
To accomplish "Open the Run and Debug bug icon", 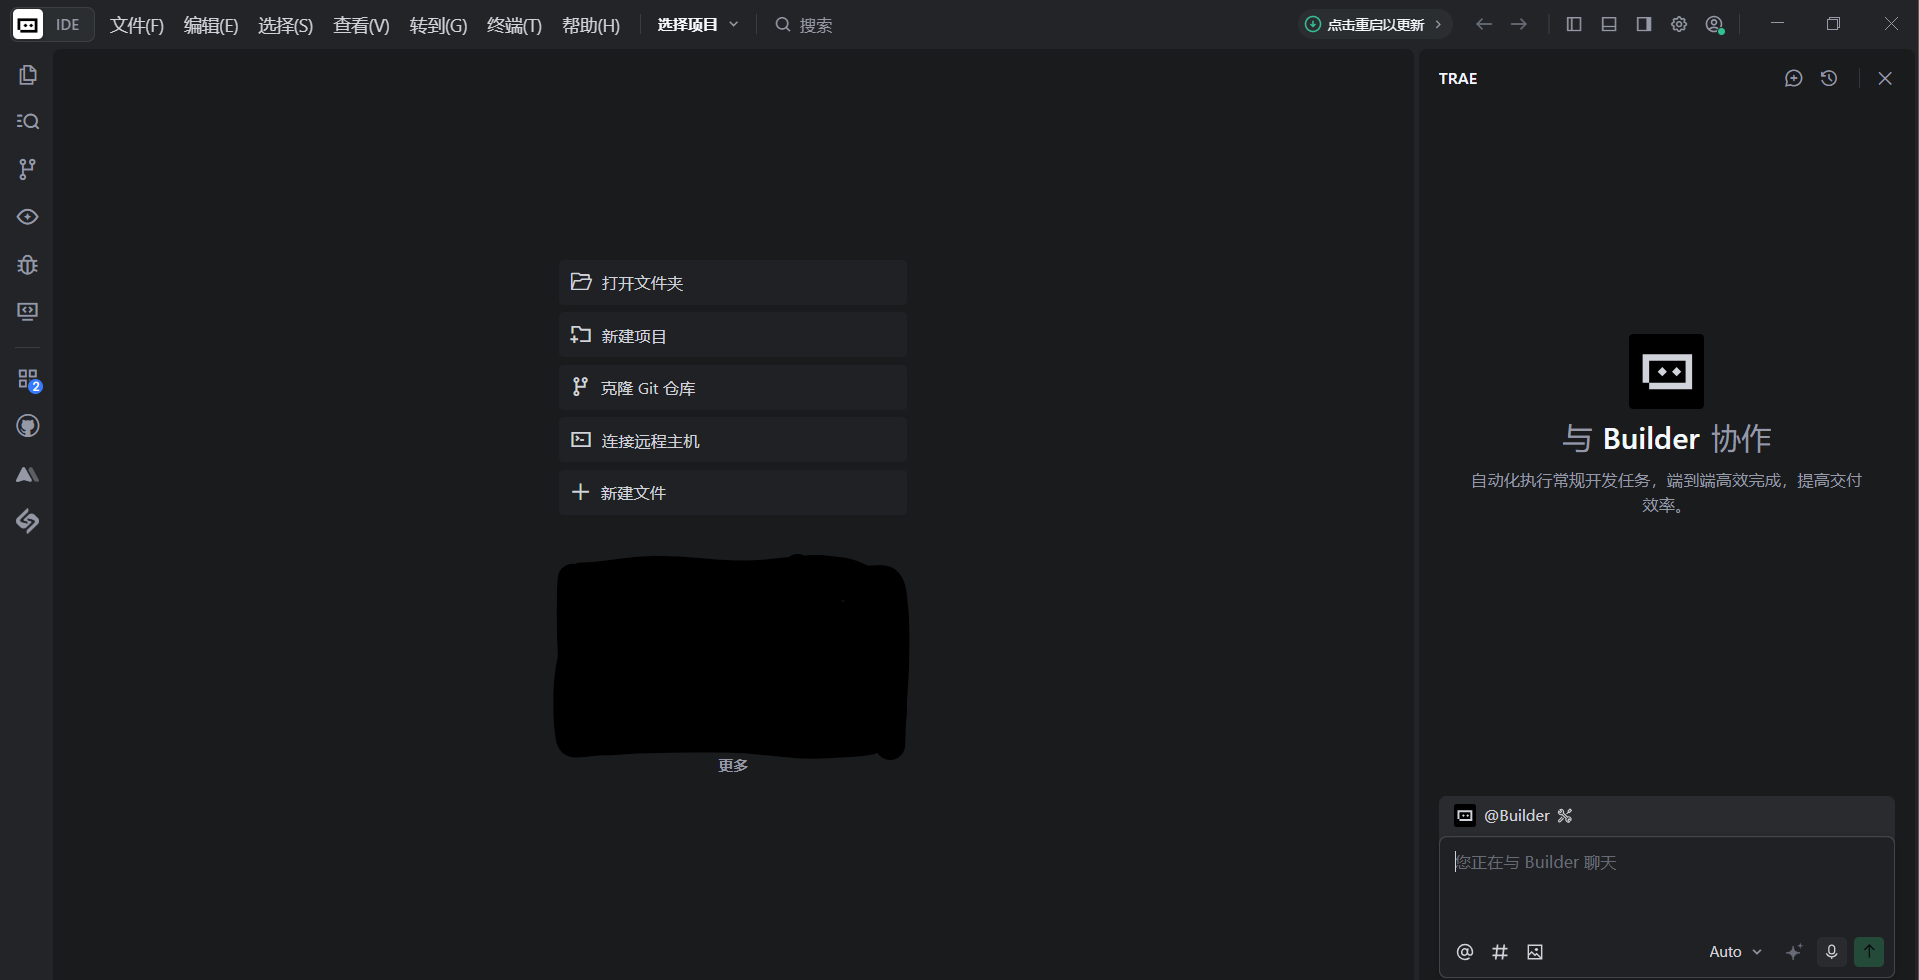I will coord(28,265).
